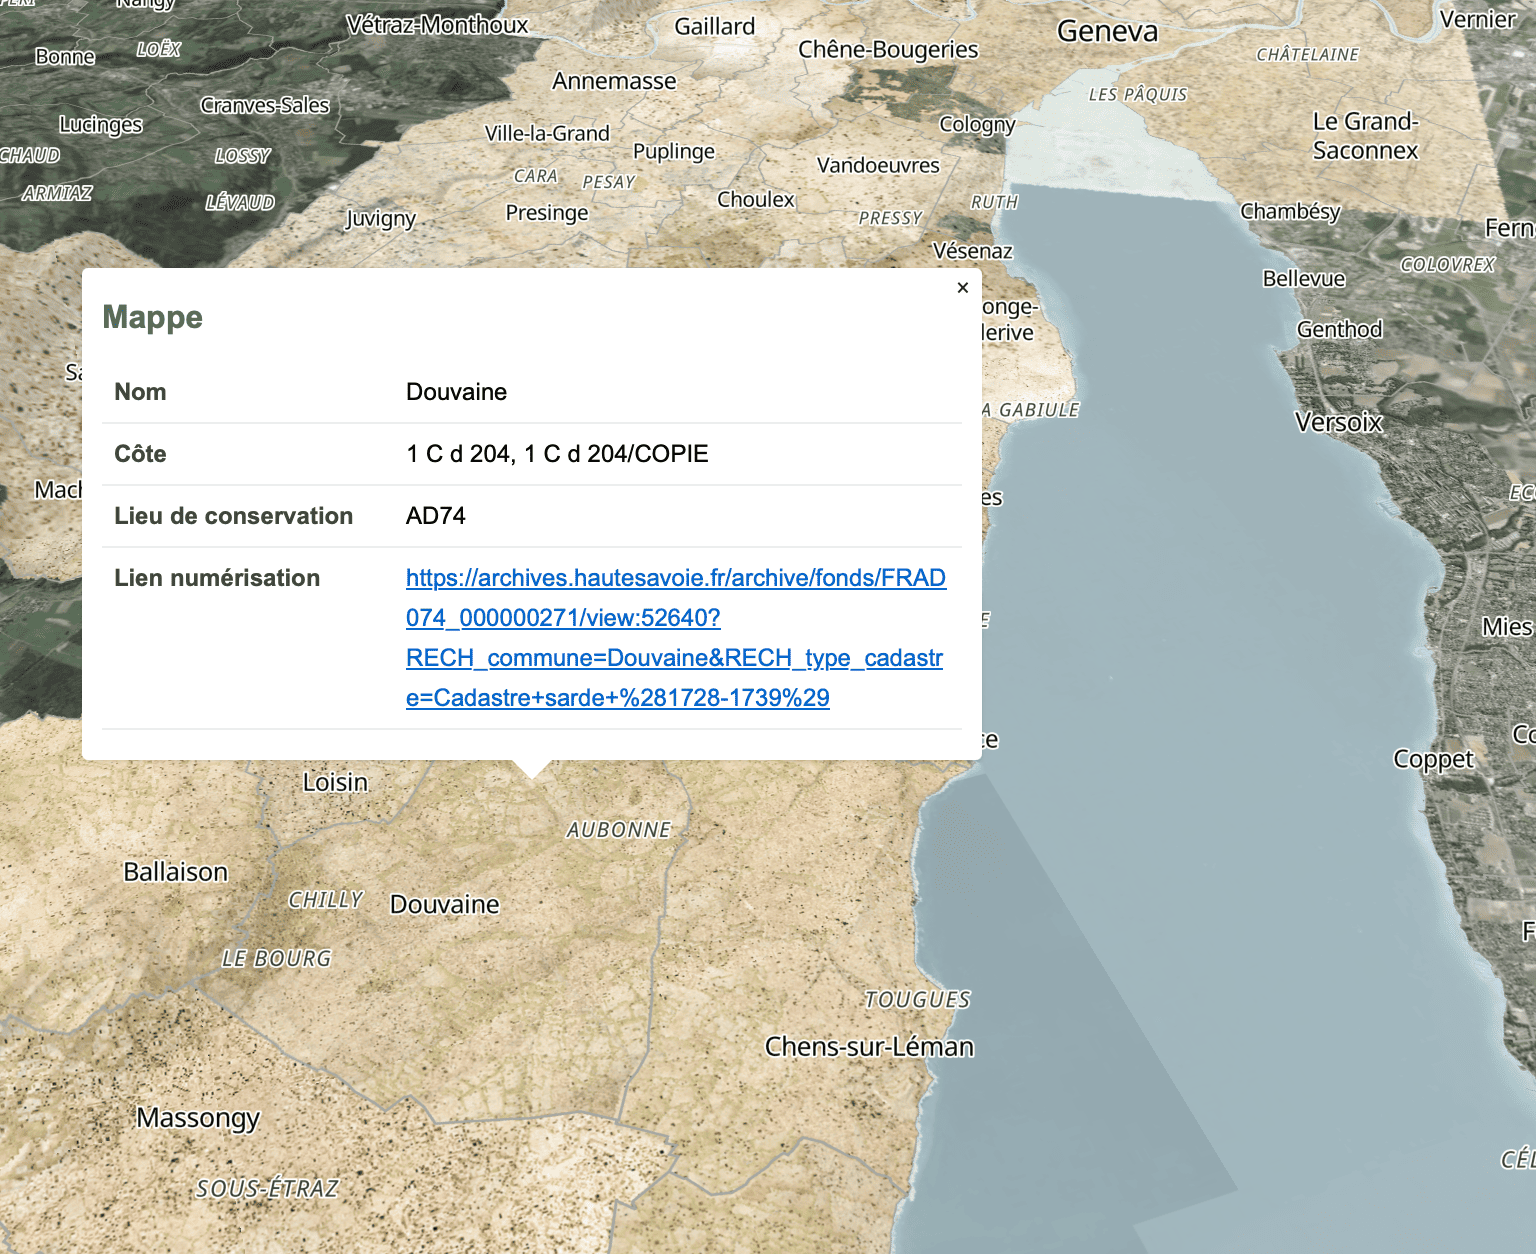Click the Versoix map label

[1338, 422]
